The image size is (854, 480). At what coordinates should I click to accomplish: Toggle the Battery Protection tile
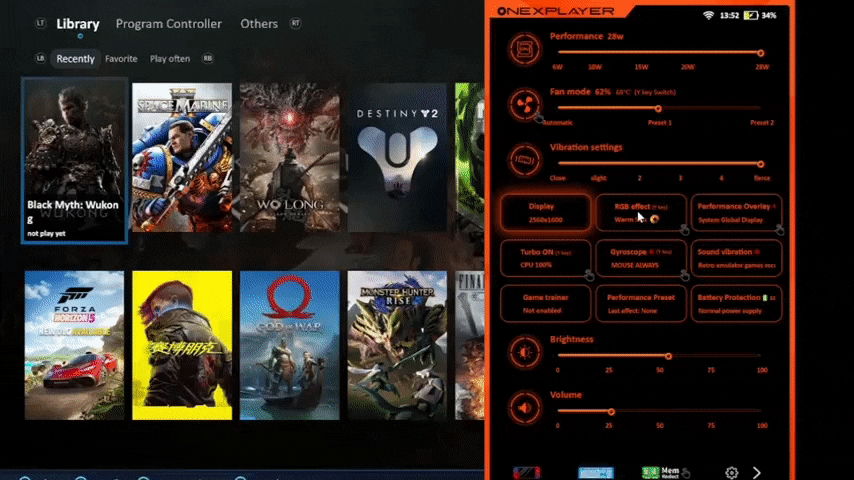click(736, 303)
